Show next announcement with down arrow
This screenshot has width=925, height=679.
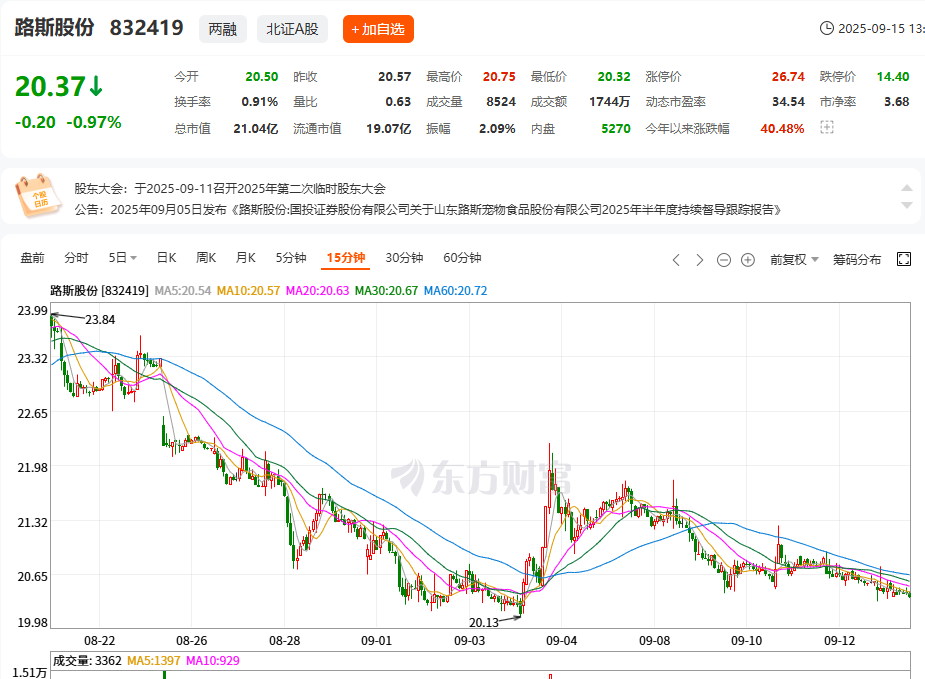coord(907,205)
